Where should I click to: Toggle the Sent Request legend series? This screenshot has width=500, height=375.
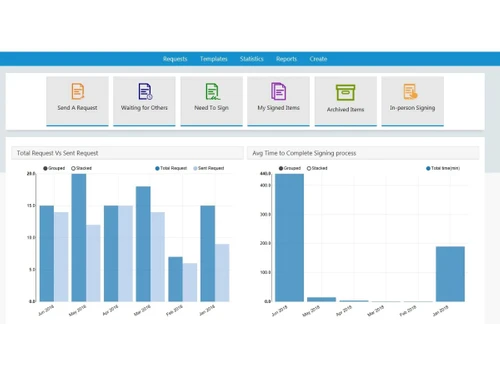pos(209,168)
